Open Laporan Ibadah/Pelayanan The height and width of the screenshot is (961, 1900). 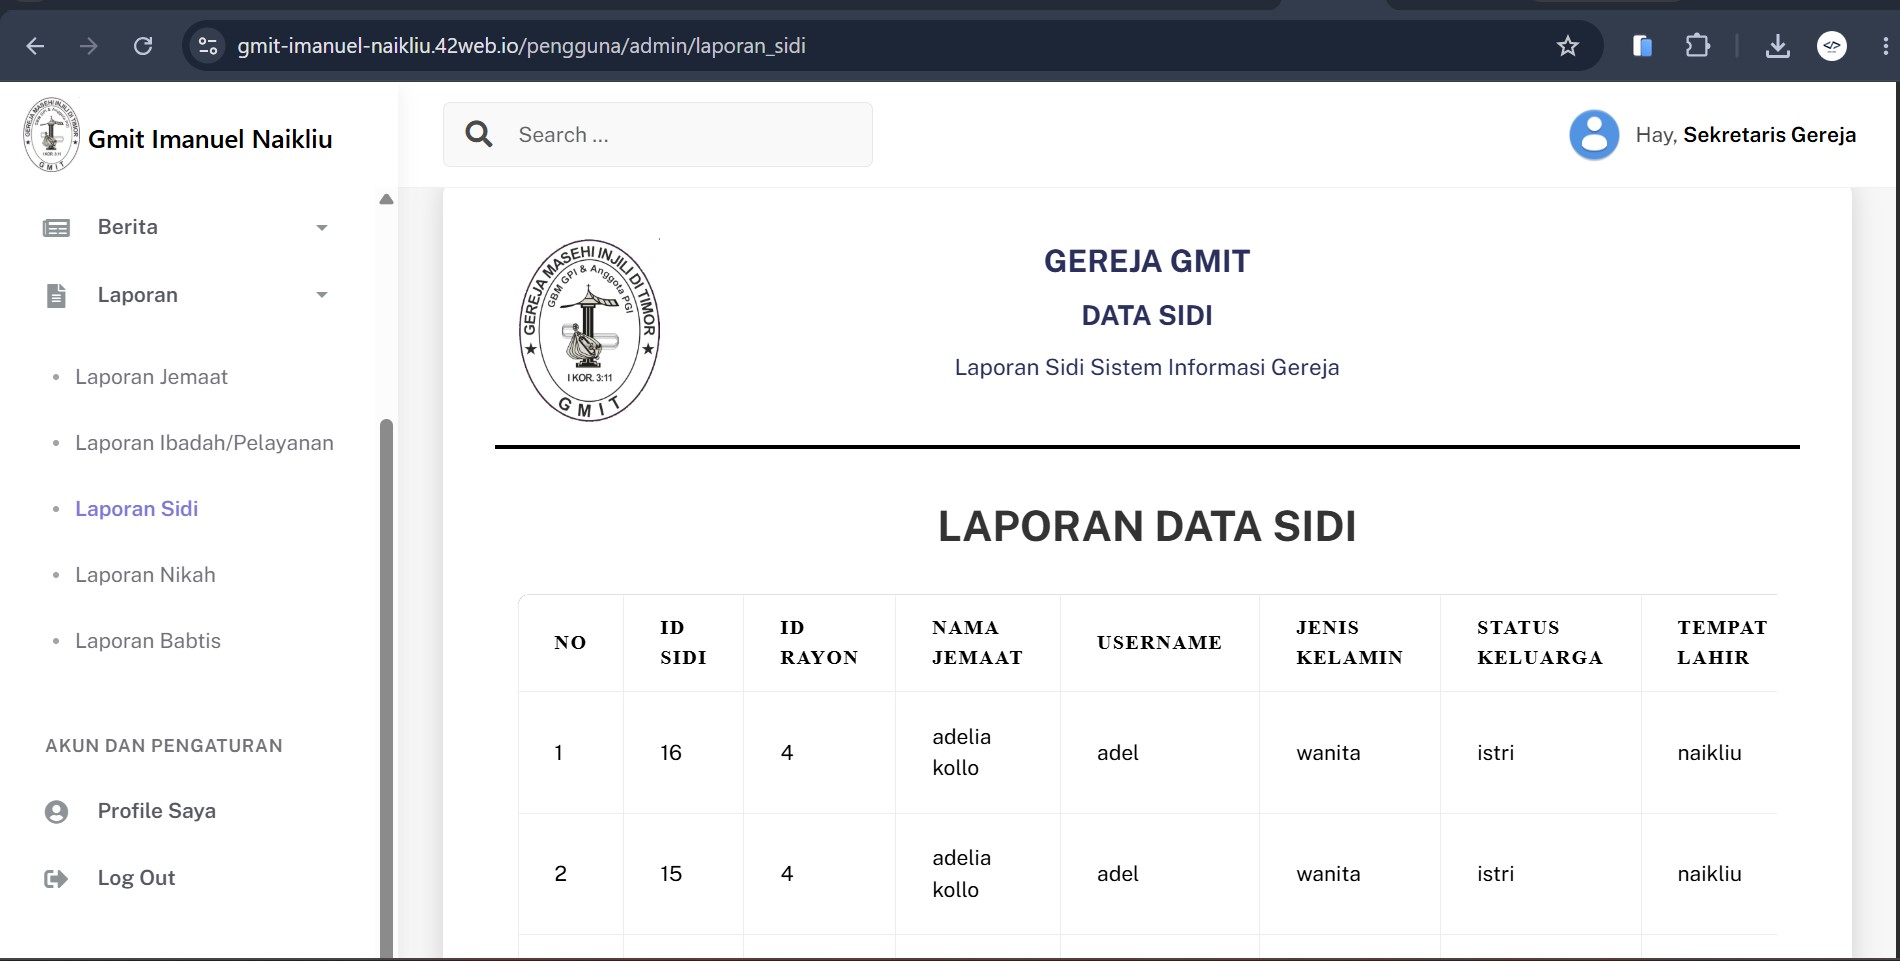[x=204, y=443]
